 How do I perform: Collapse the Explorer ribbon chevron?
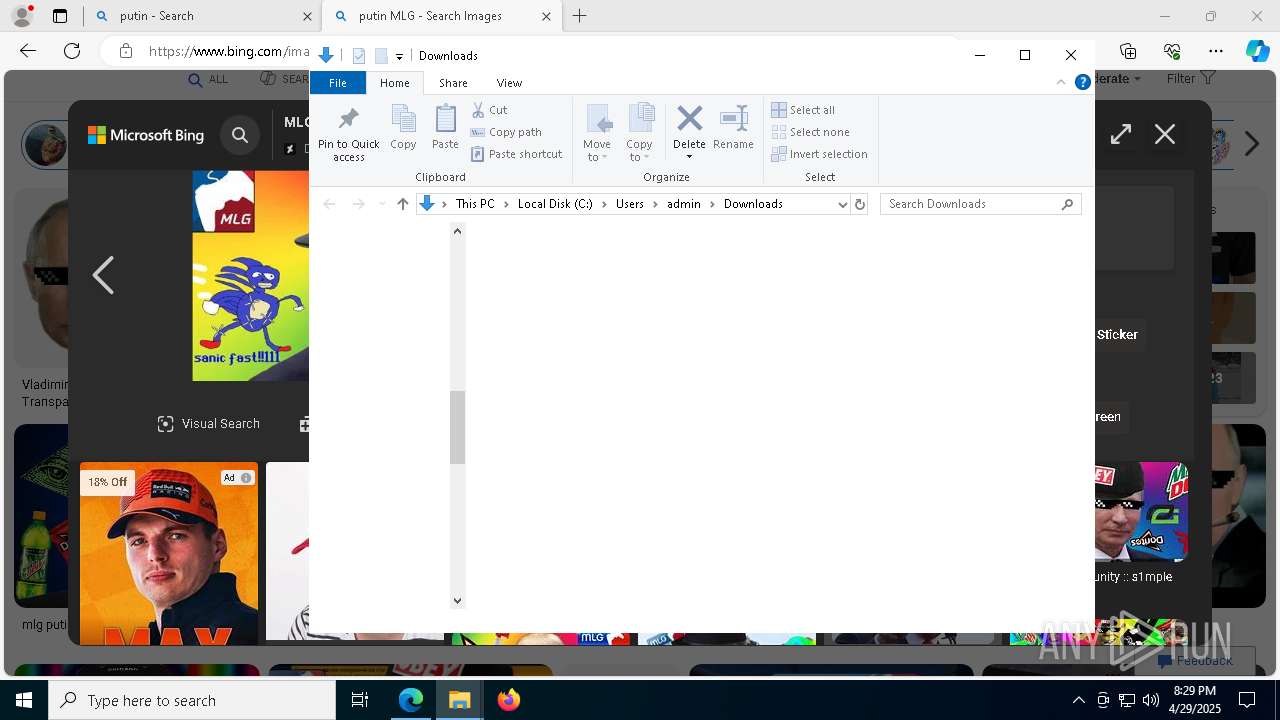(x=1061, y=82)
